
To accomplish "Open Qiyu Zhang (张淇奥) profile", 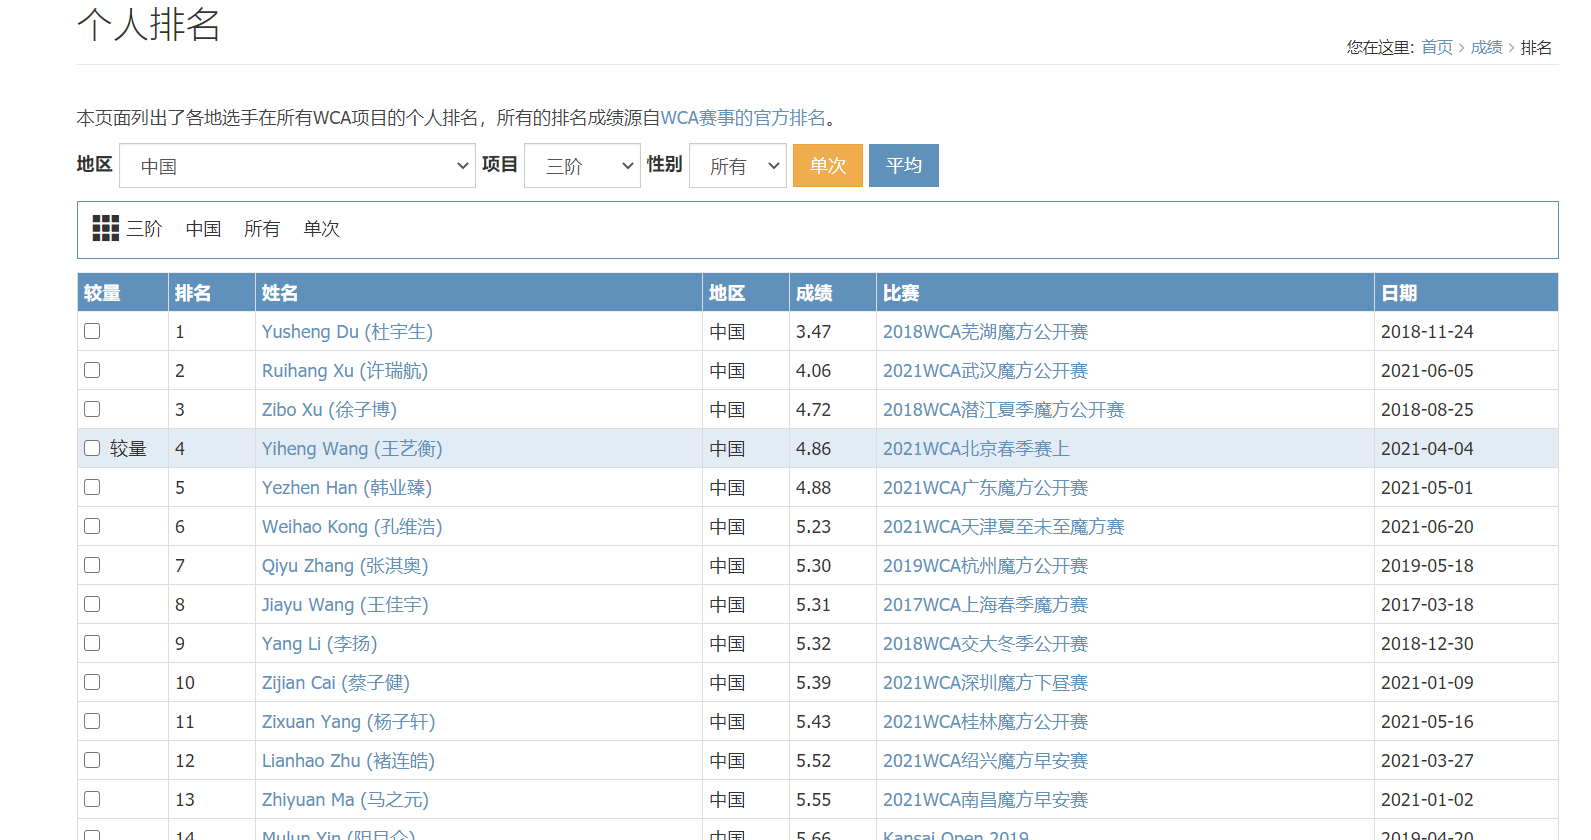I will pos(345,565).
